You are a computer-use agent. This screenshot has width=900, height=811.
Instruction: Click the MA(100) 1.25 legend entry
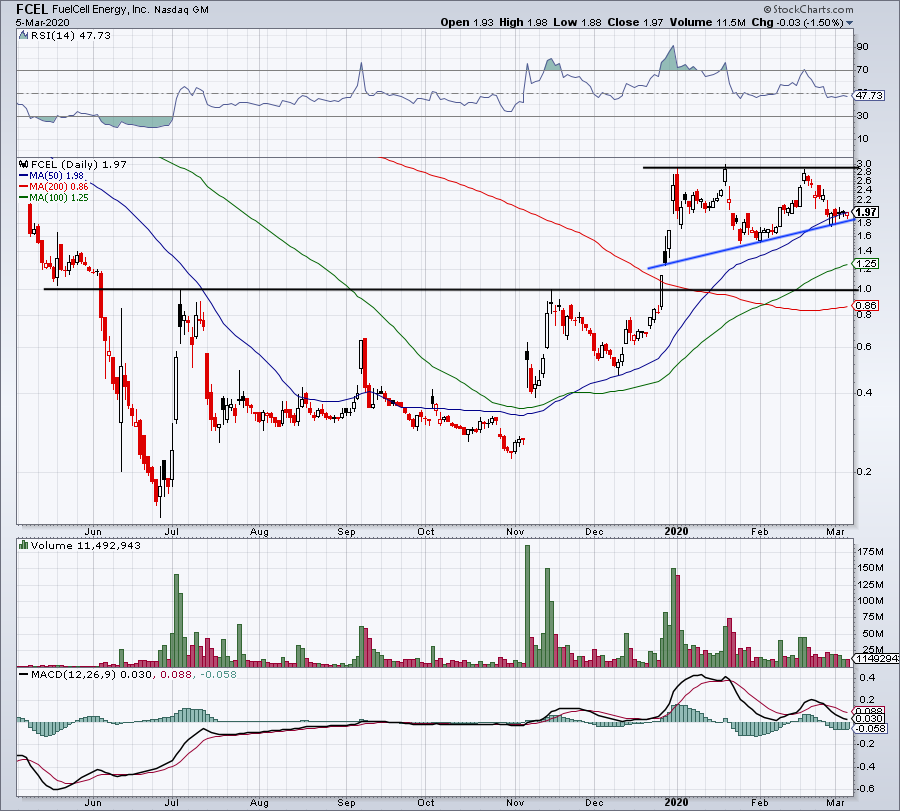tap(54, 197)
